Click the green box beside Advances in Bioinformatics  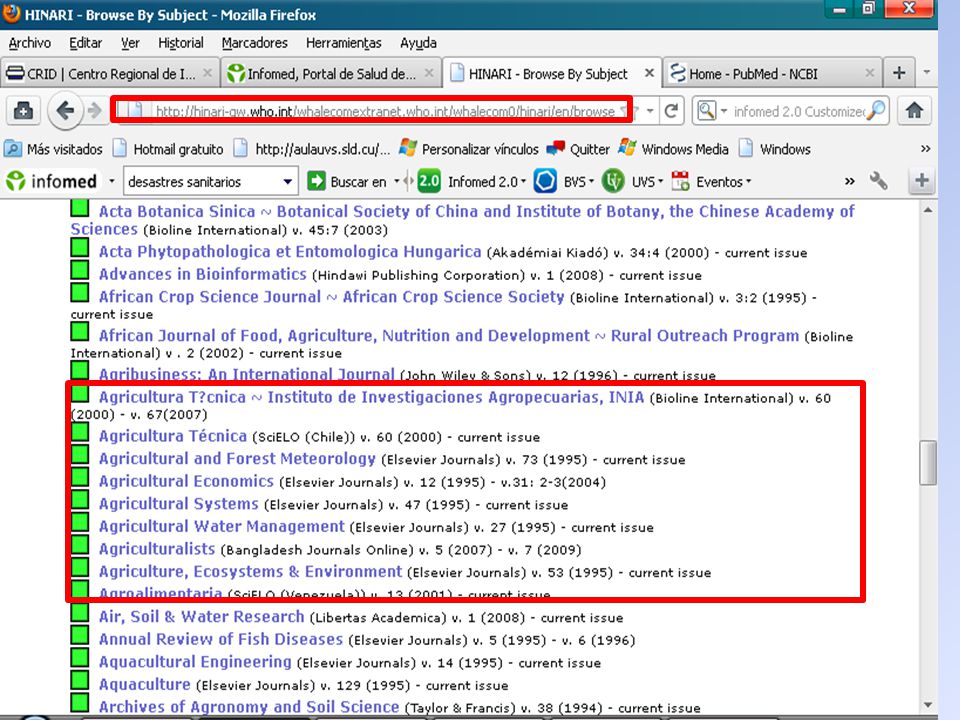tap(80, 269)
